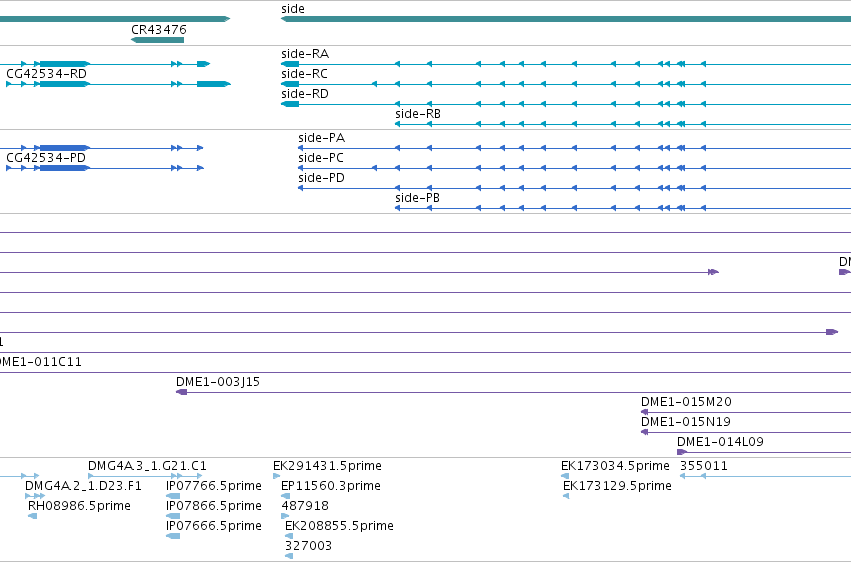This screenshot has width=851, height=562.
Task: Click the EK208855.5prime EST label
Action: coord(339,526)
